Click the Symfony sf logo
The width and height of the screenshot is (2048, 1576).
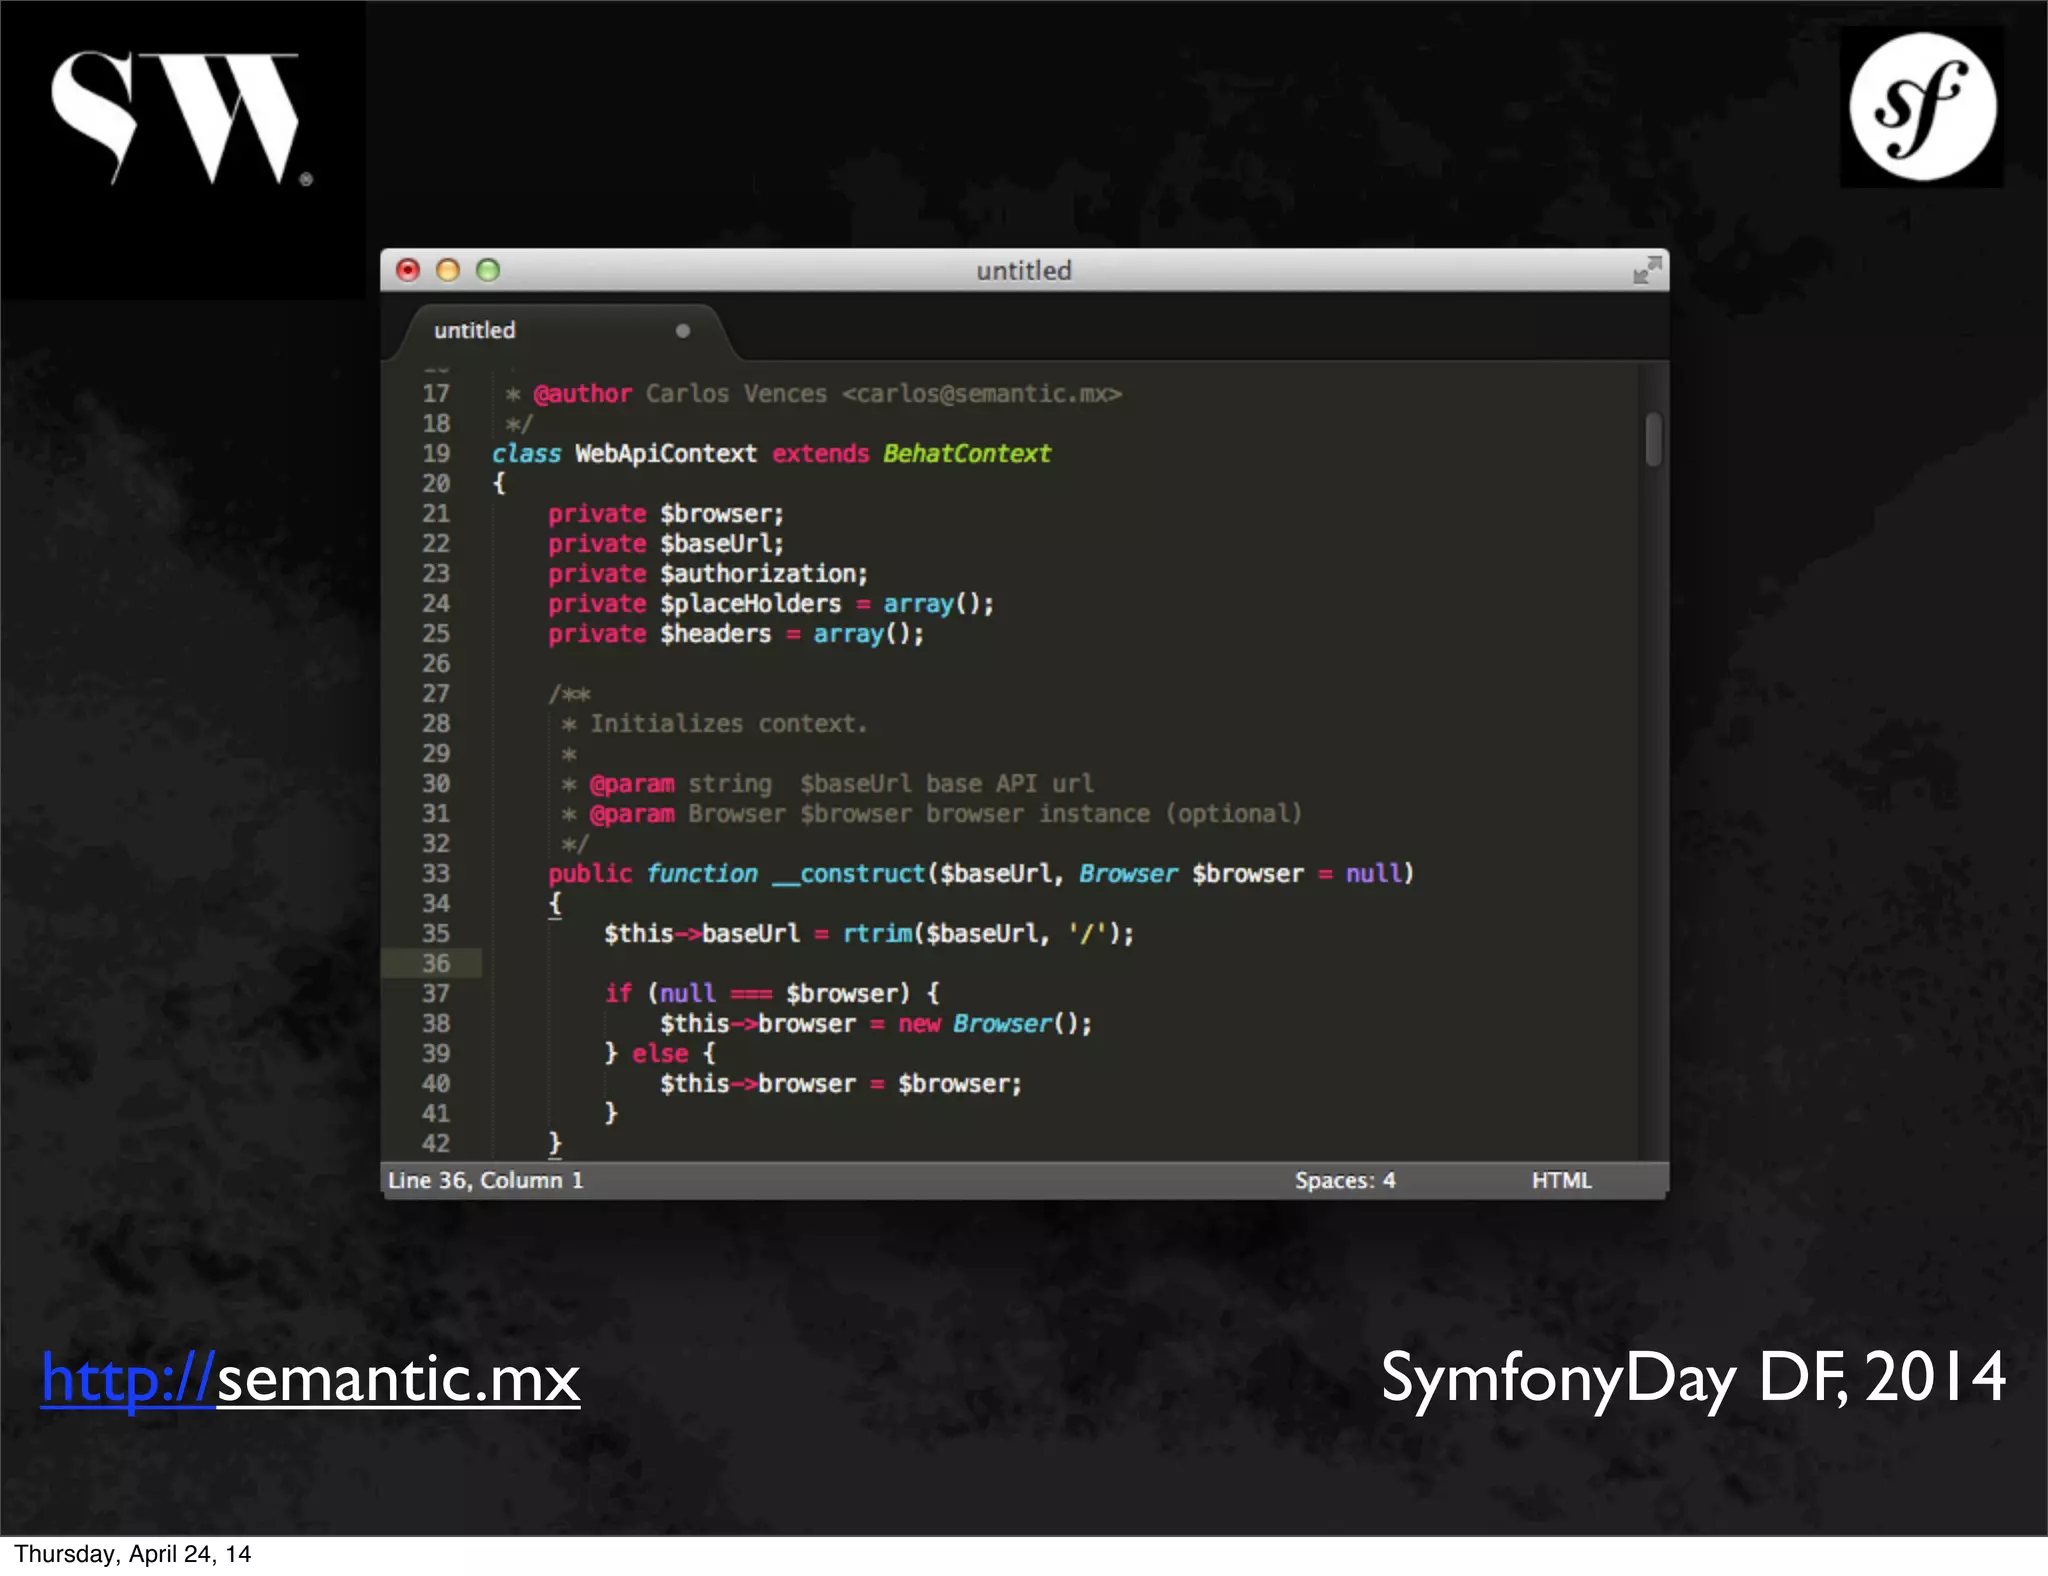click(1922, 107)
